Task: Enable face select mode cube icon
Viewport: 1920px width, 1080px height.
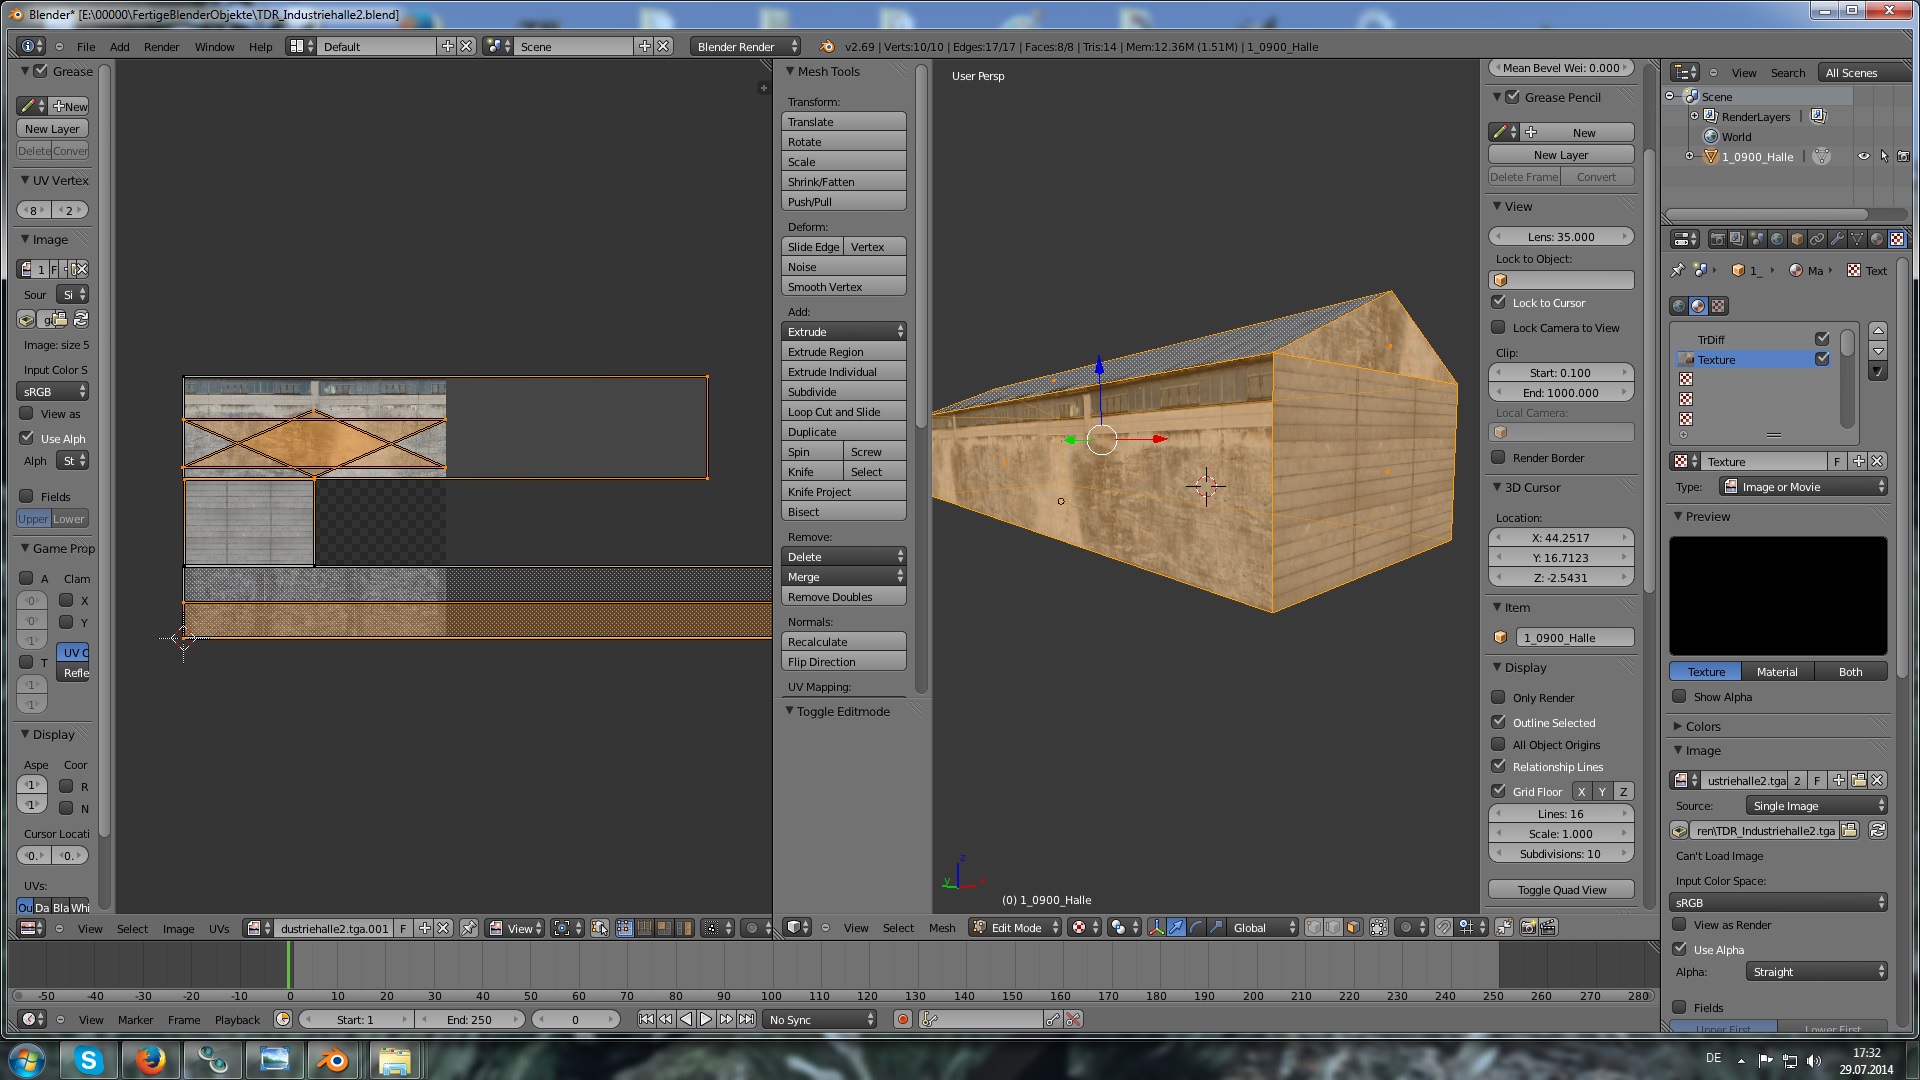Action: (x=1353, y=928)
